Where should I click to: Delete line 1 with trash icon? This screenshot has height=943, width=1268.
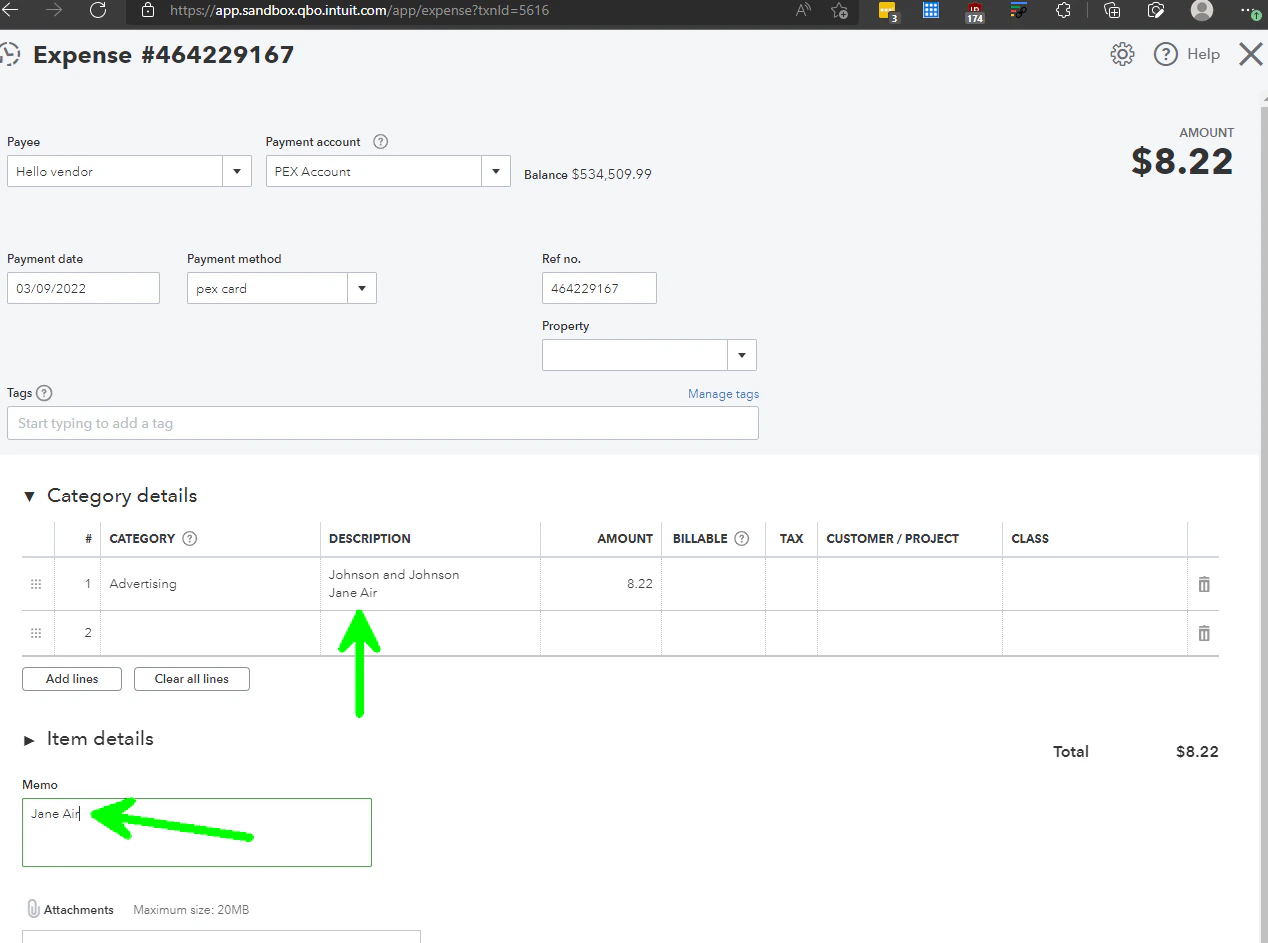pos(1204,584)
